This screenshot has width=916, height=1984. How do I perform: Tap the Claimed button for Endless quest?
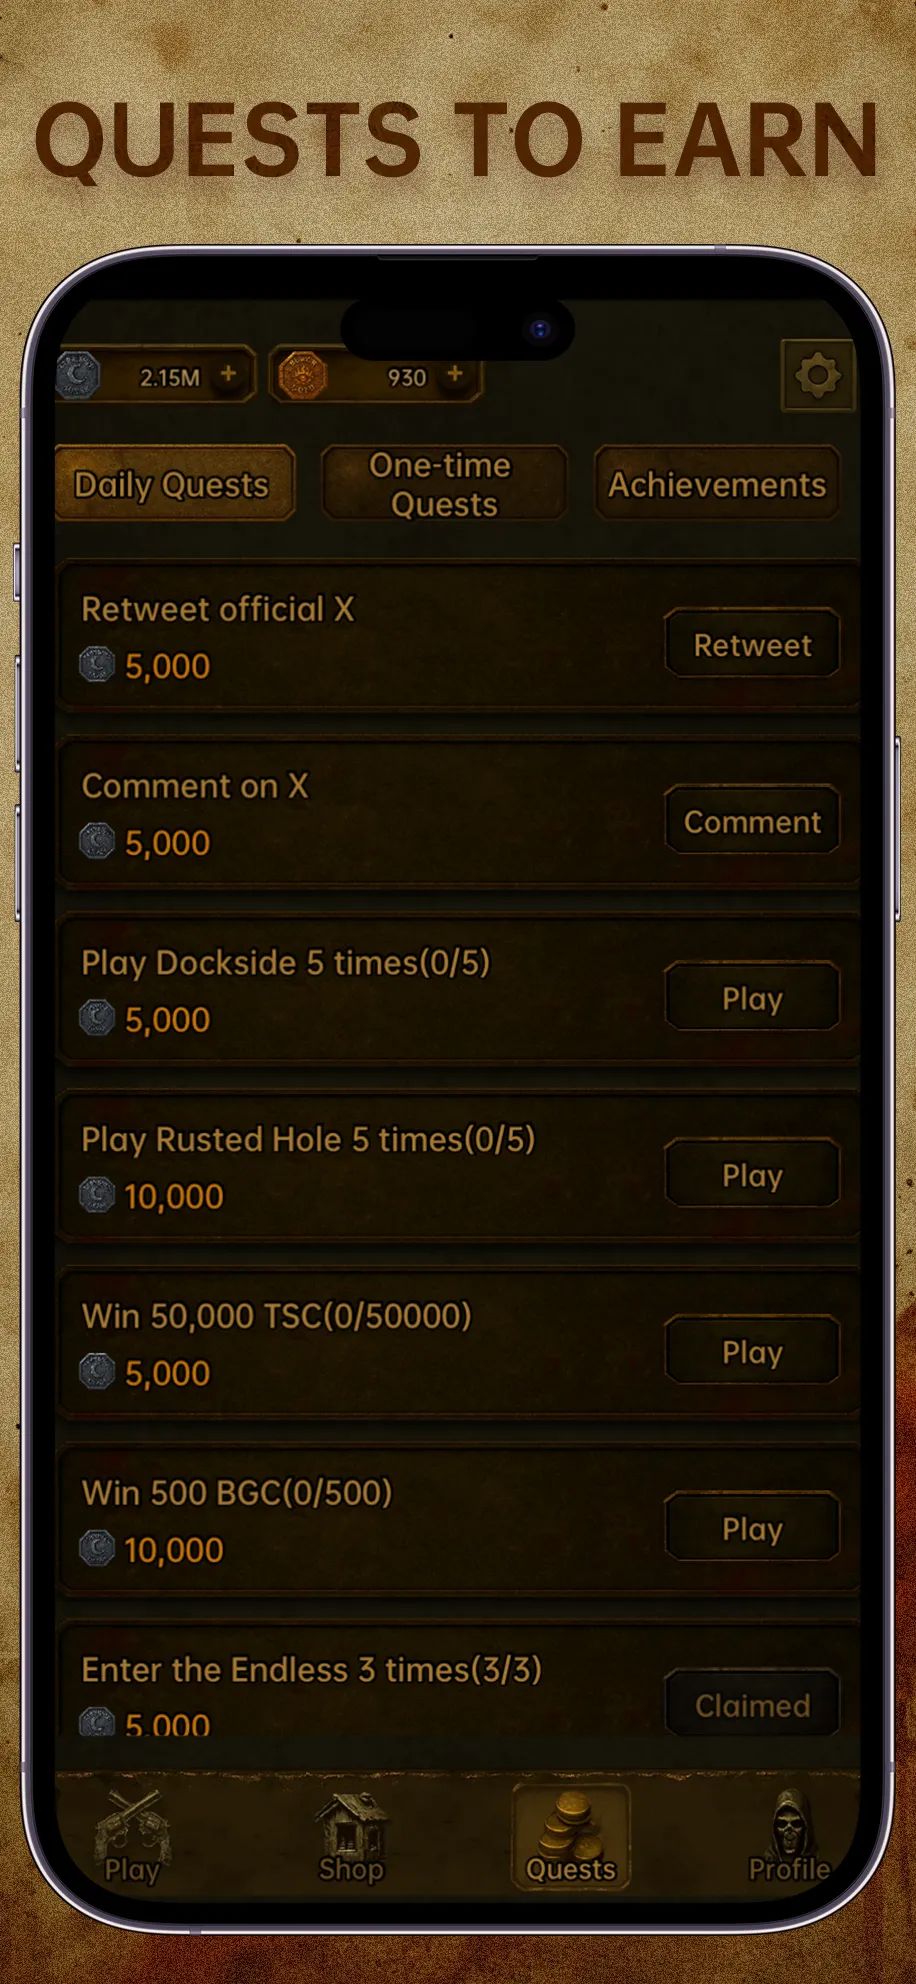click(x=752, y=1705)
